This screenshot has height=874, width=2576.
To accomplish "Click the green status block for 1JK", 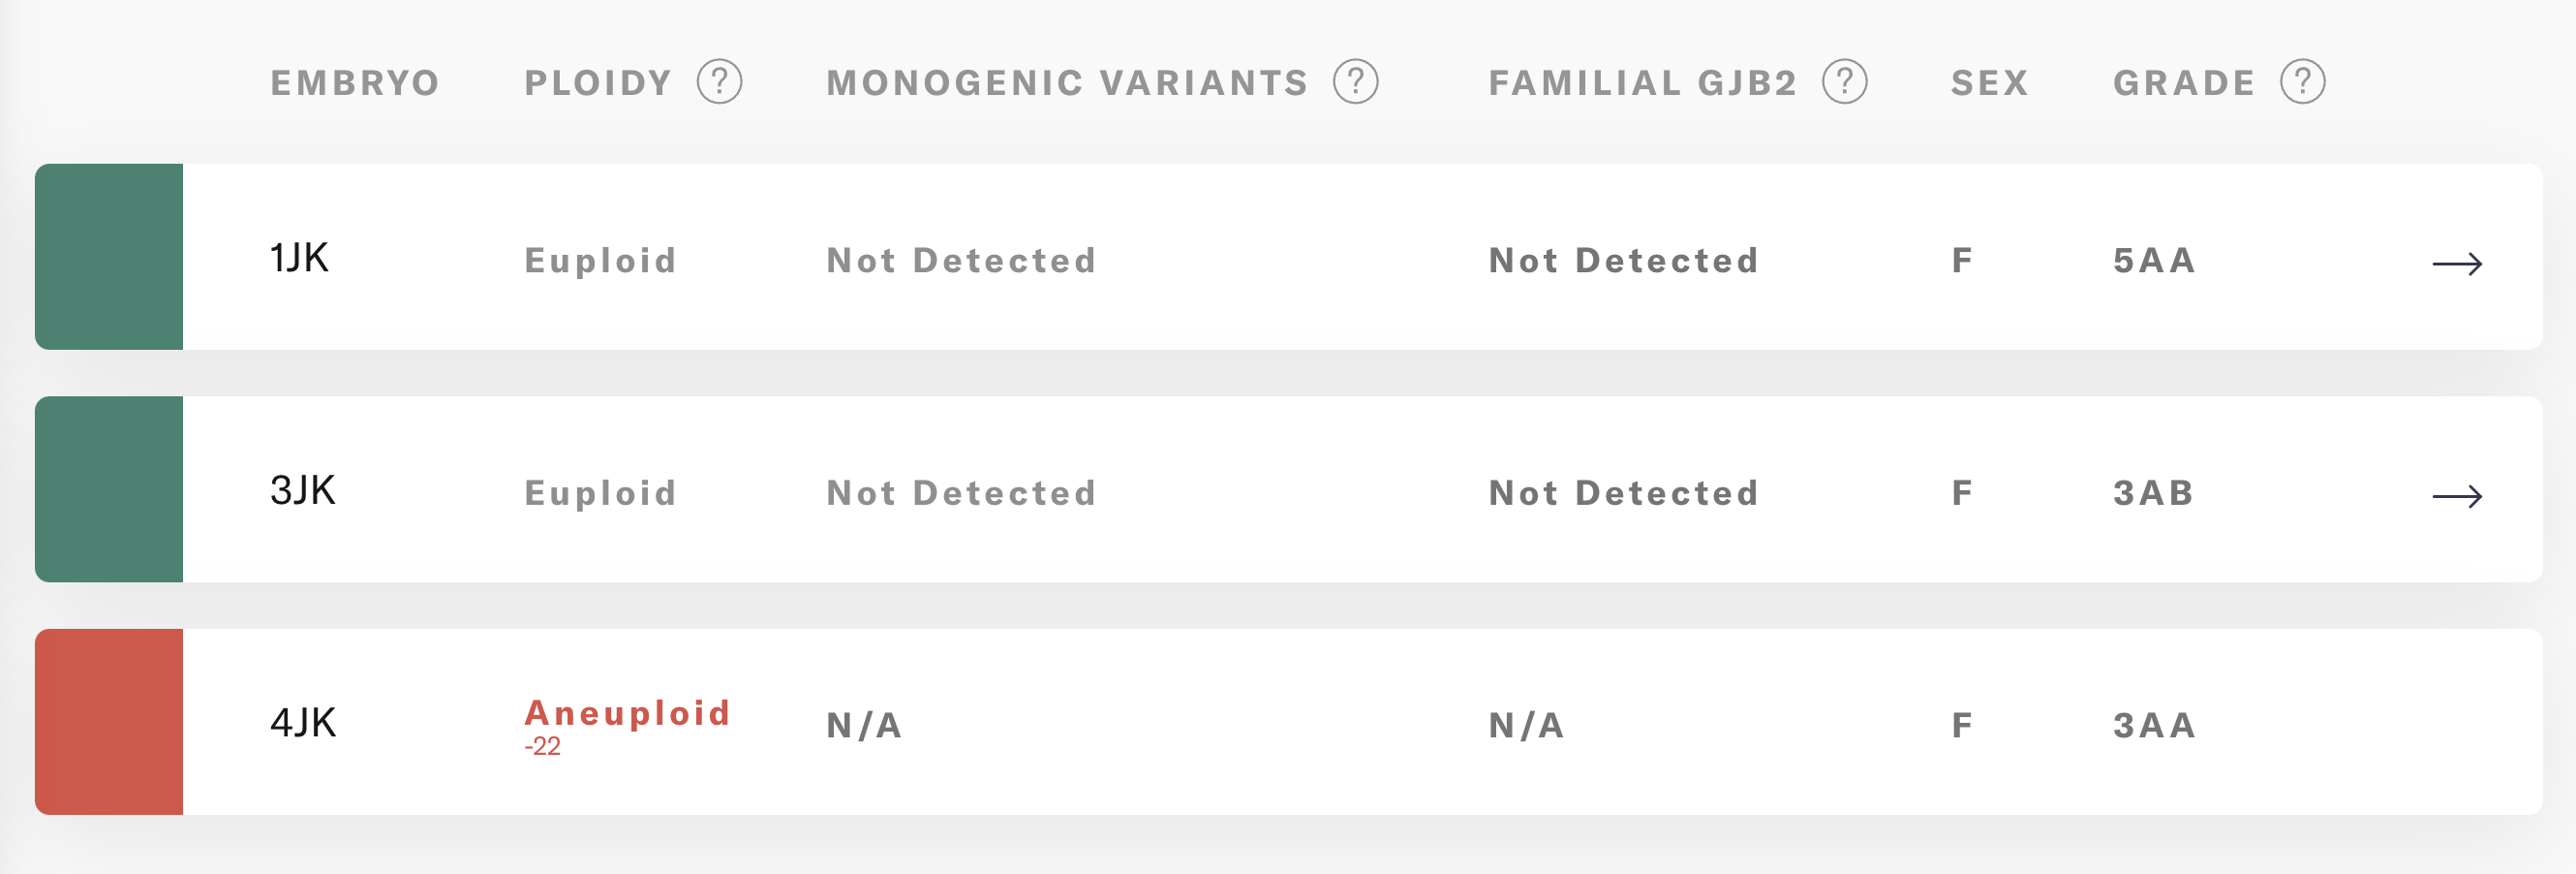I will tap(109, 257).
